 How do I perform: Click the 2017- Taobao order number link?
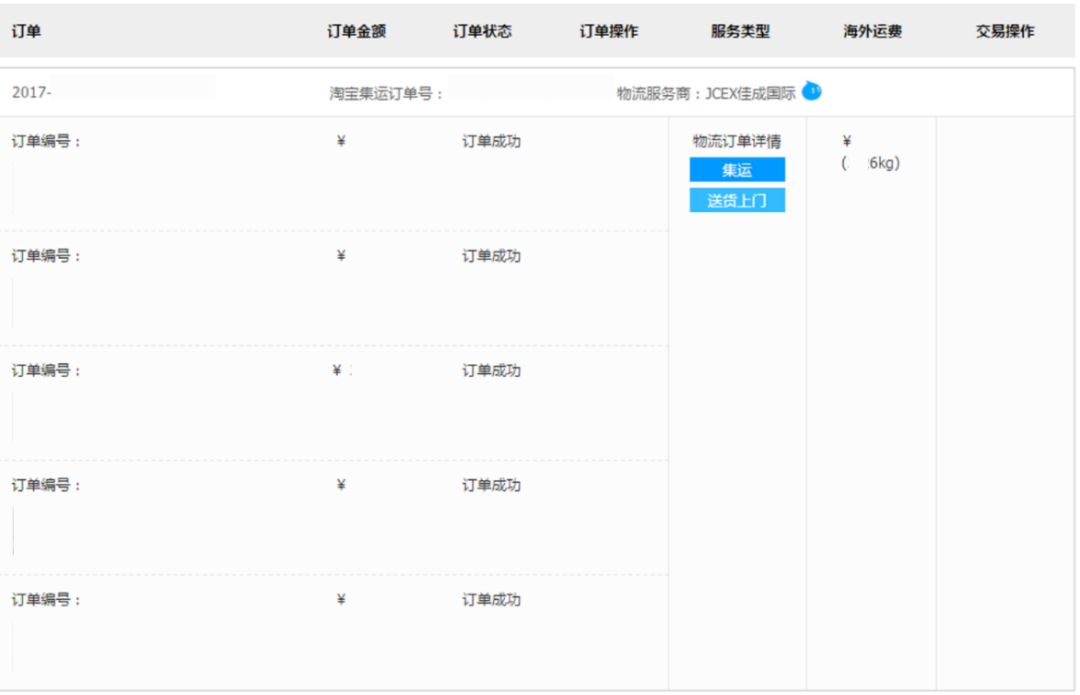pyautogui.click(x=30, y=90)
